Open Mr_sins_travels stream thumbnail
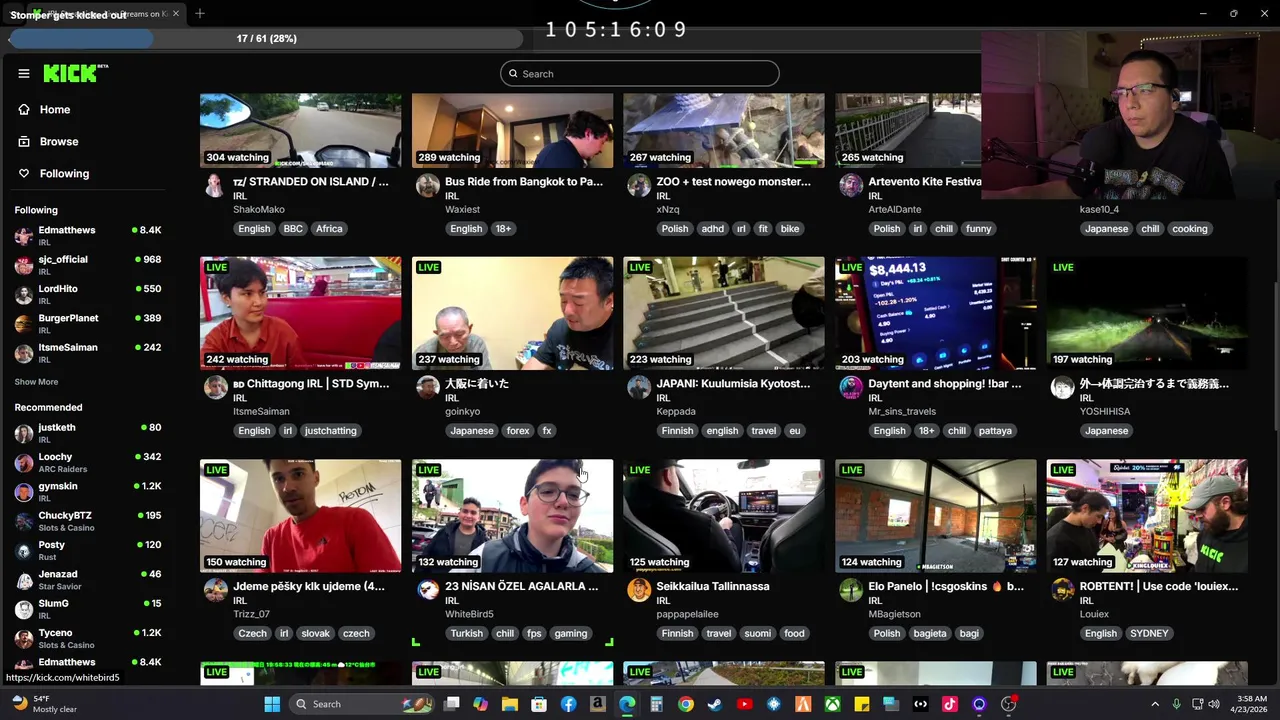The image size is (1280, 720). tap(936, 313)
